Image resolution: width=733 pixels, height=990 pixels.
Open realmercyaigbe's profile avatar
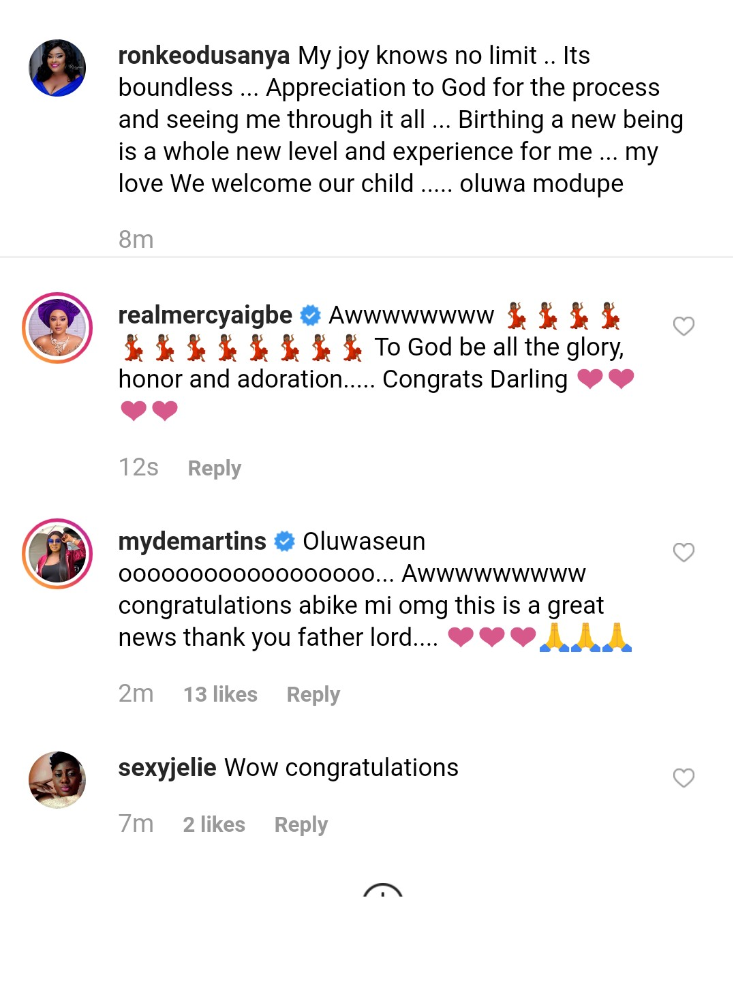click(57, 329)
